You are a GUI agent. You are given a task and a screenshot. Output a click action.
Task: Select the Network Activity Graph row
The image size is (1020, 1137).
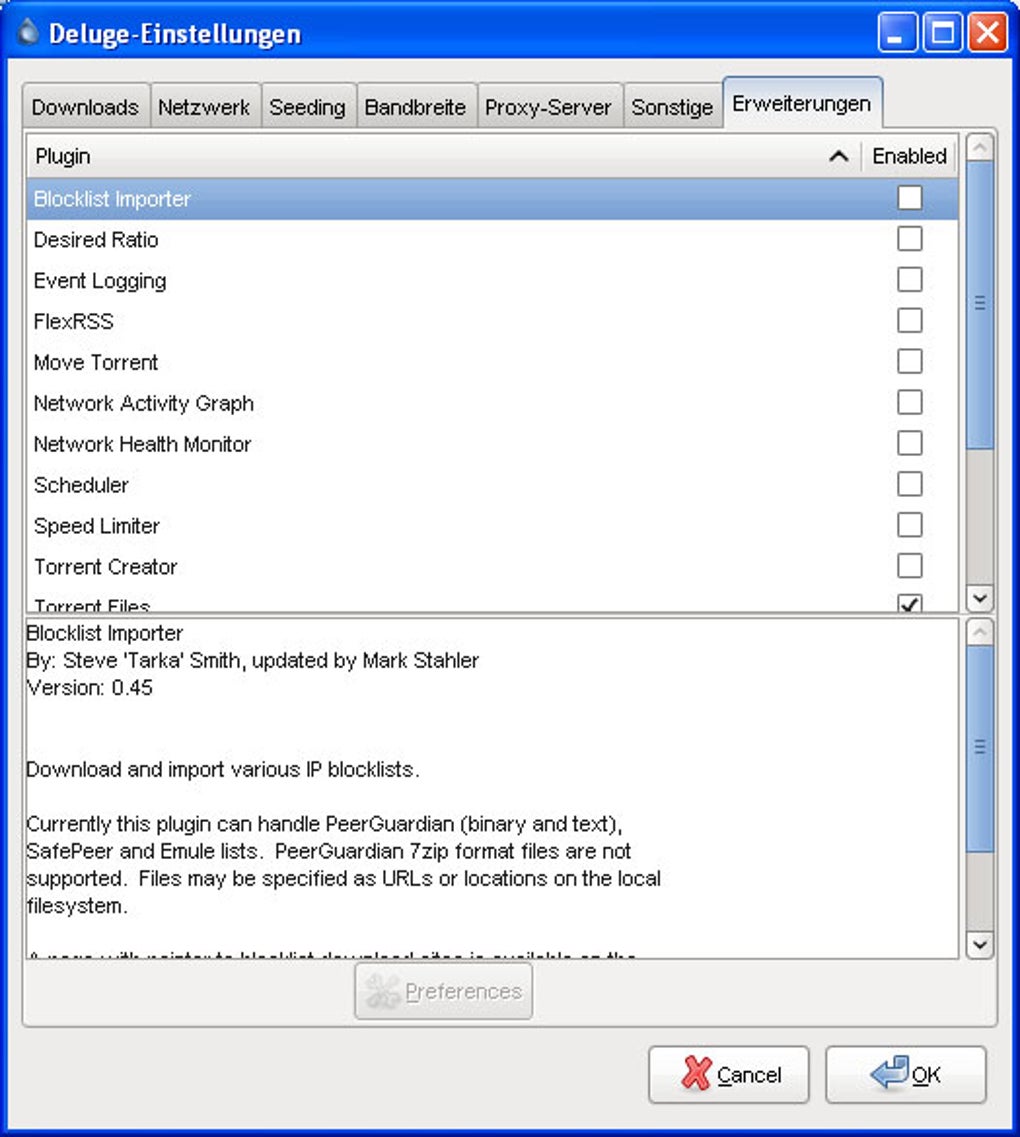(x=492, y=402)
